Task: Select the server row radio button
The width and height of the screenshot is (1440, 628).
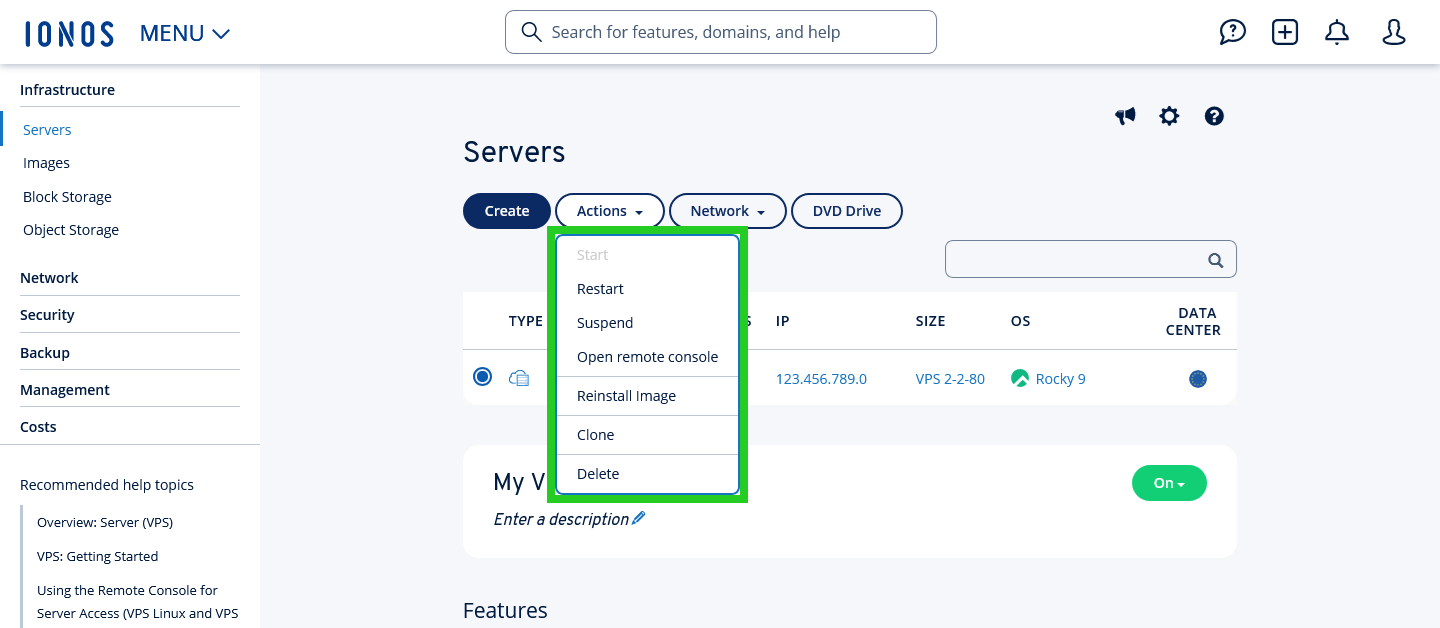Action: [x=483, y=377]
